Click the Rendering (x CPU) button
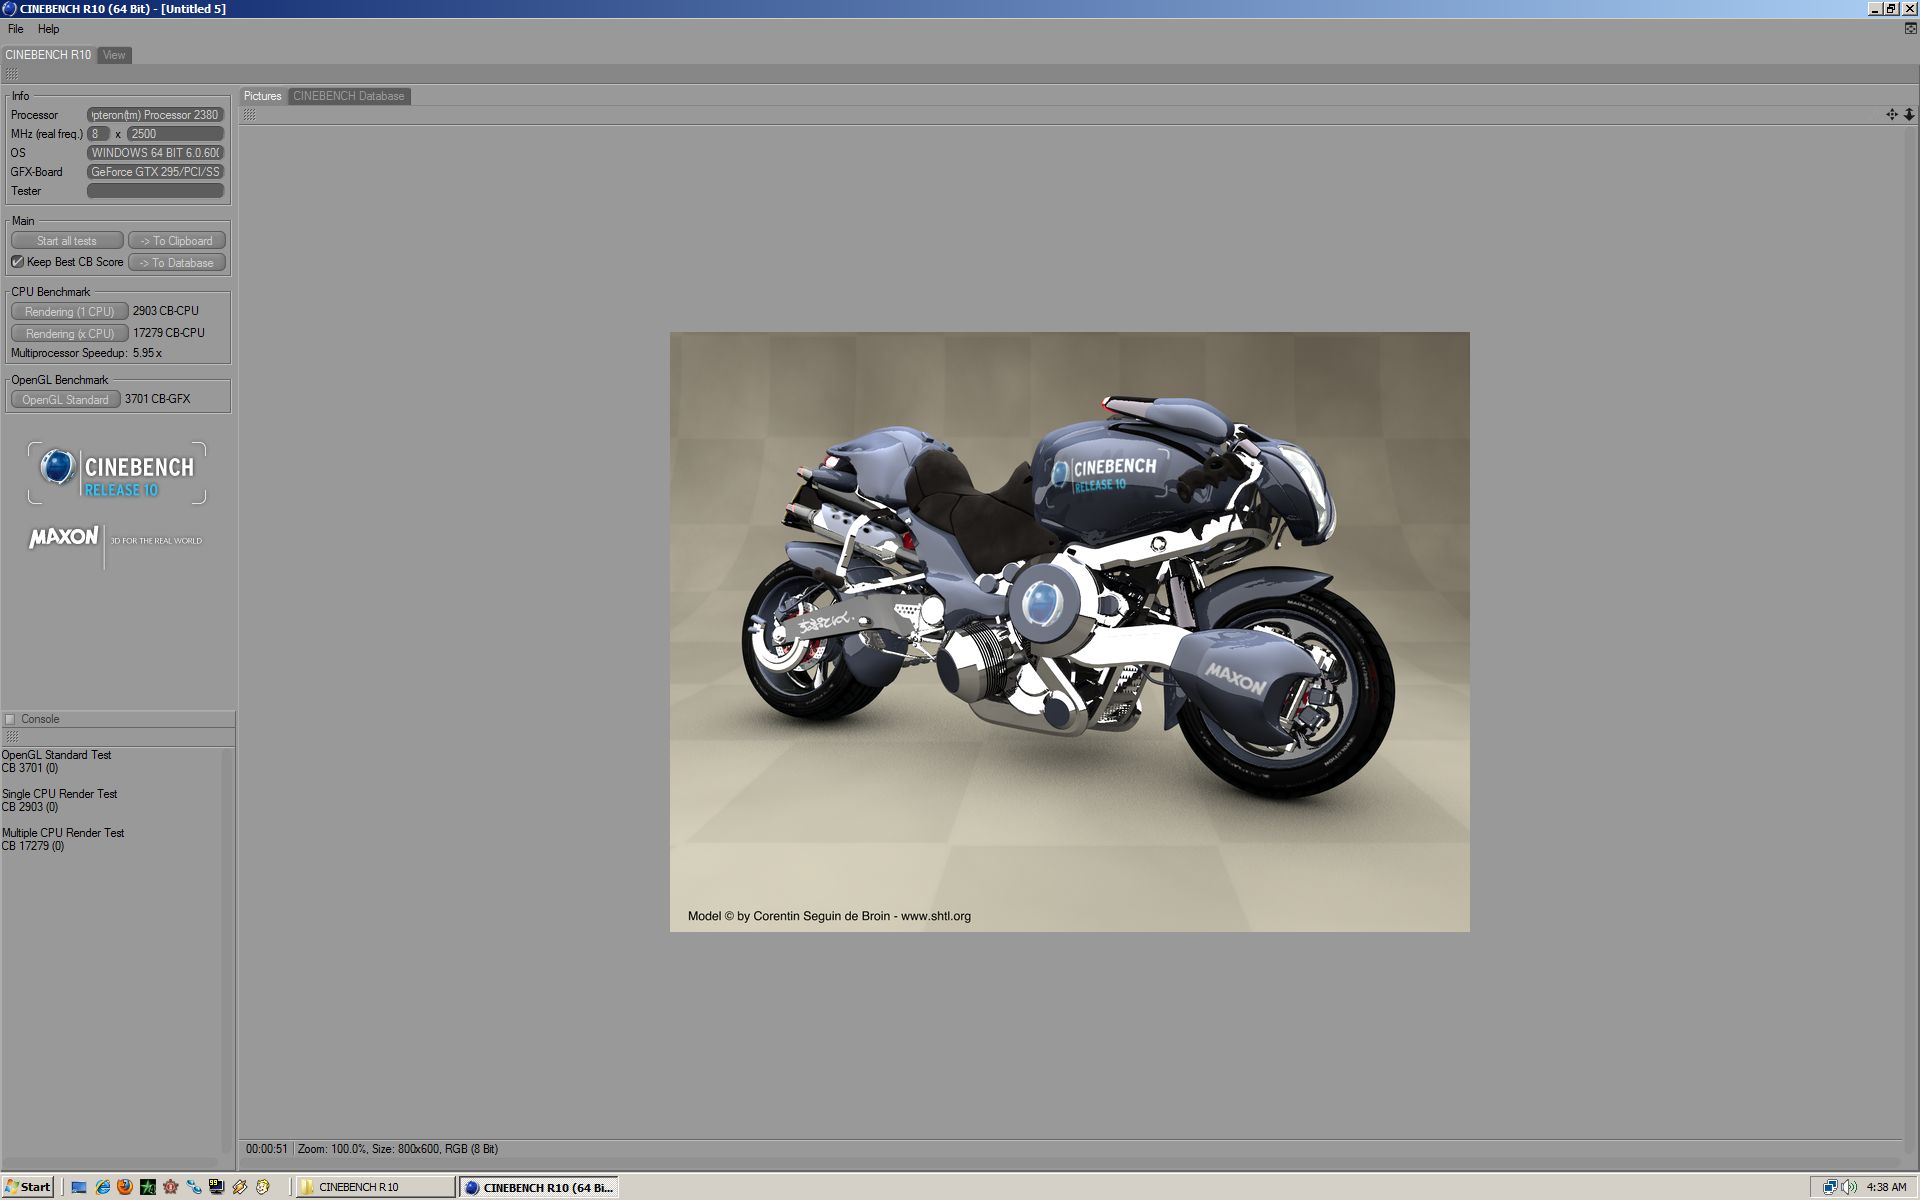 pos(69,333)
